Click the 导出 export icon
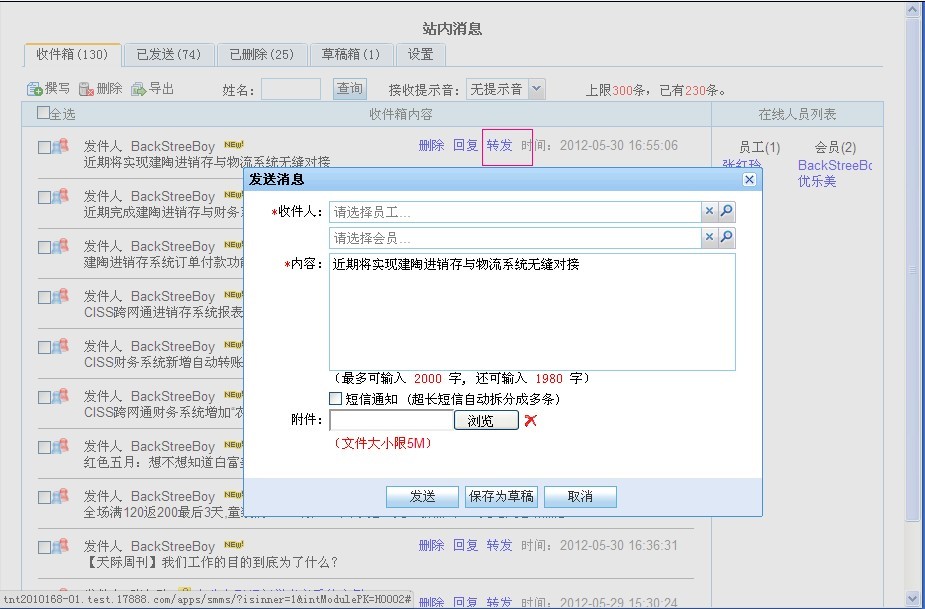Screen dimensions: 925x609 [139, 89]
